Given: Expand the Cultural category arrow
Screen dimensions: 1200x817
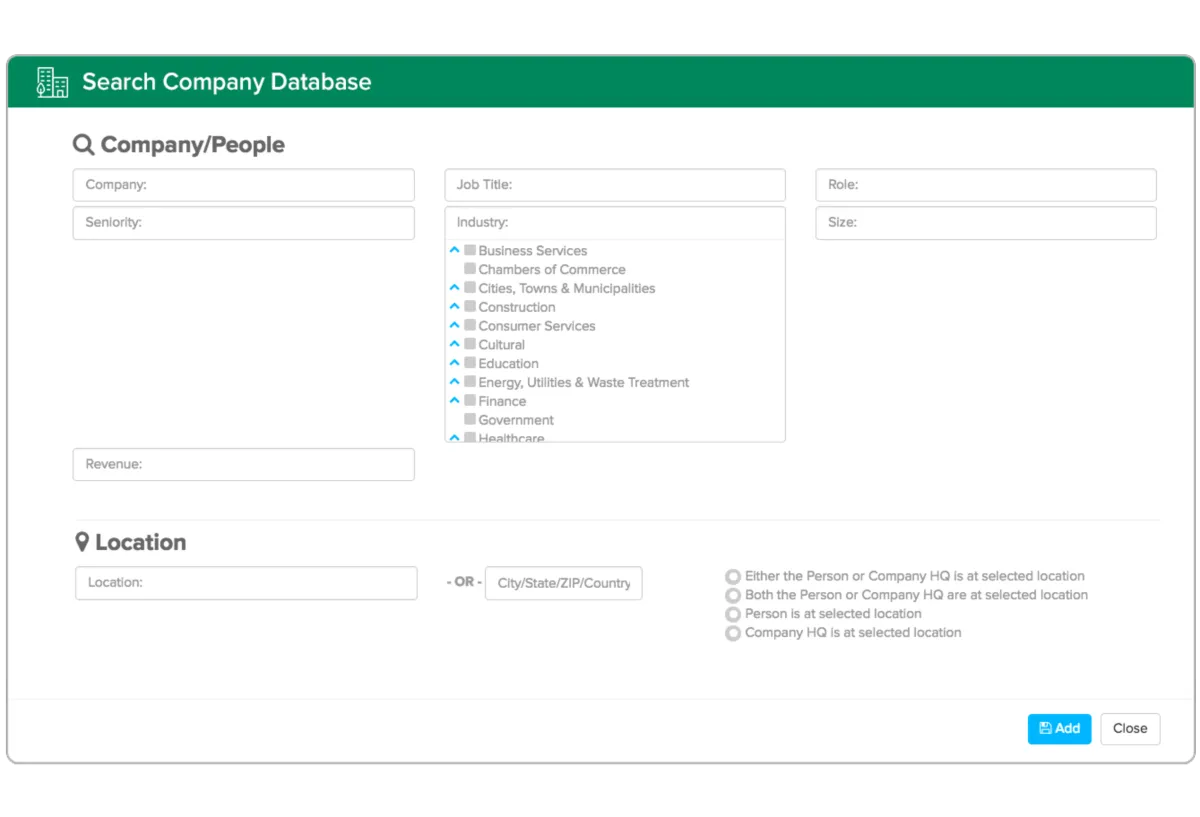Looking at the screenshot, I should click(455, 344).
